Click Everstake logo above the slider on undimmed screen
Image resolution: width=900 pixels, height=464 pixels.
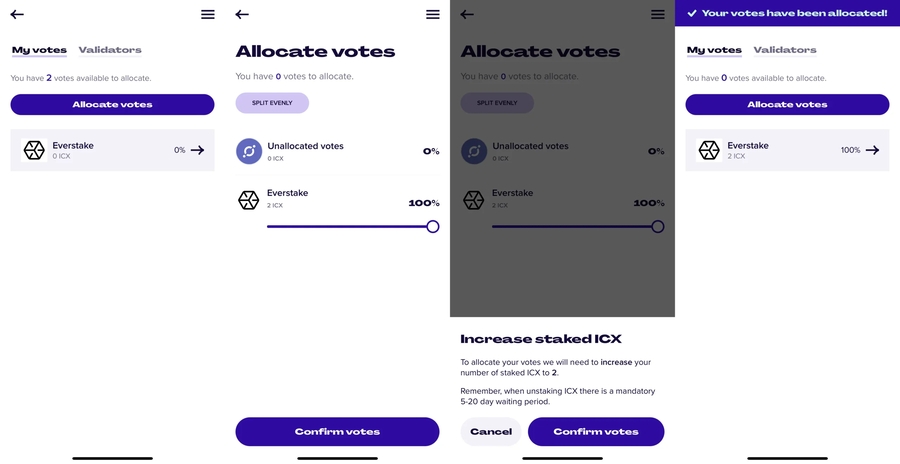tap(249, 199)
